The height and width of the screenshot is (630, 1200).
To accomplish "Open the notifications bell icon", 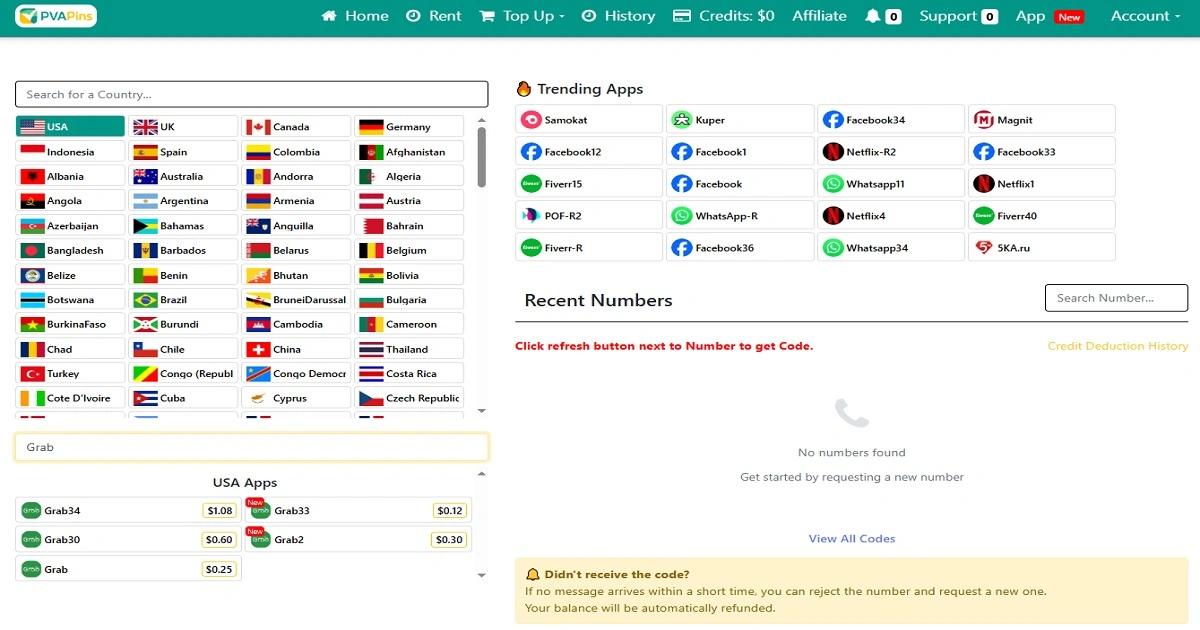I will point(873,16).
